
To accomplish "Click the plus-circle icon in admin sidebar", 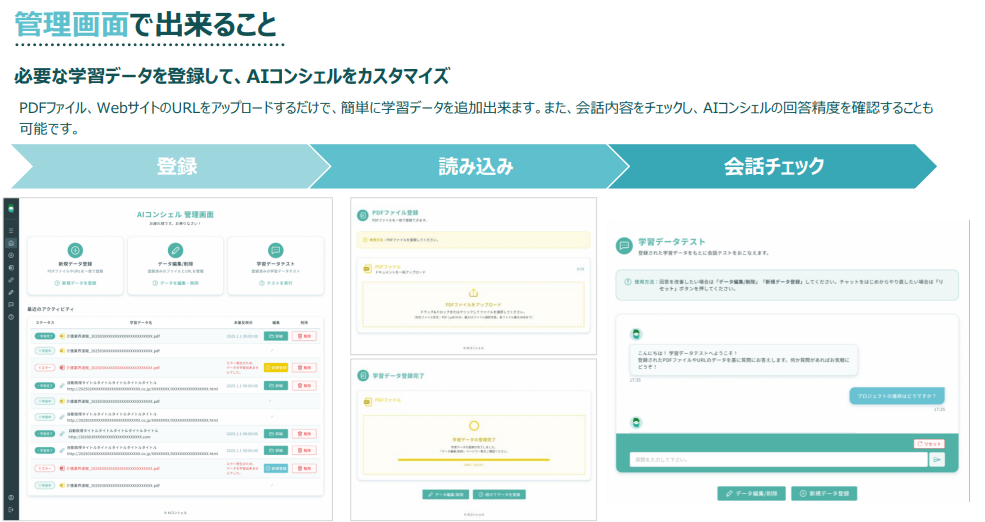I will coord(11,256).
